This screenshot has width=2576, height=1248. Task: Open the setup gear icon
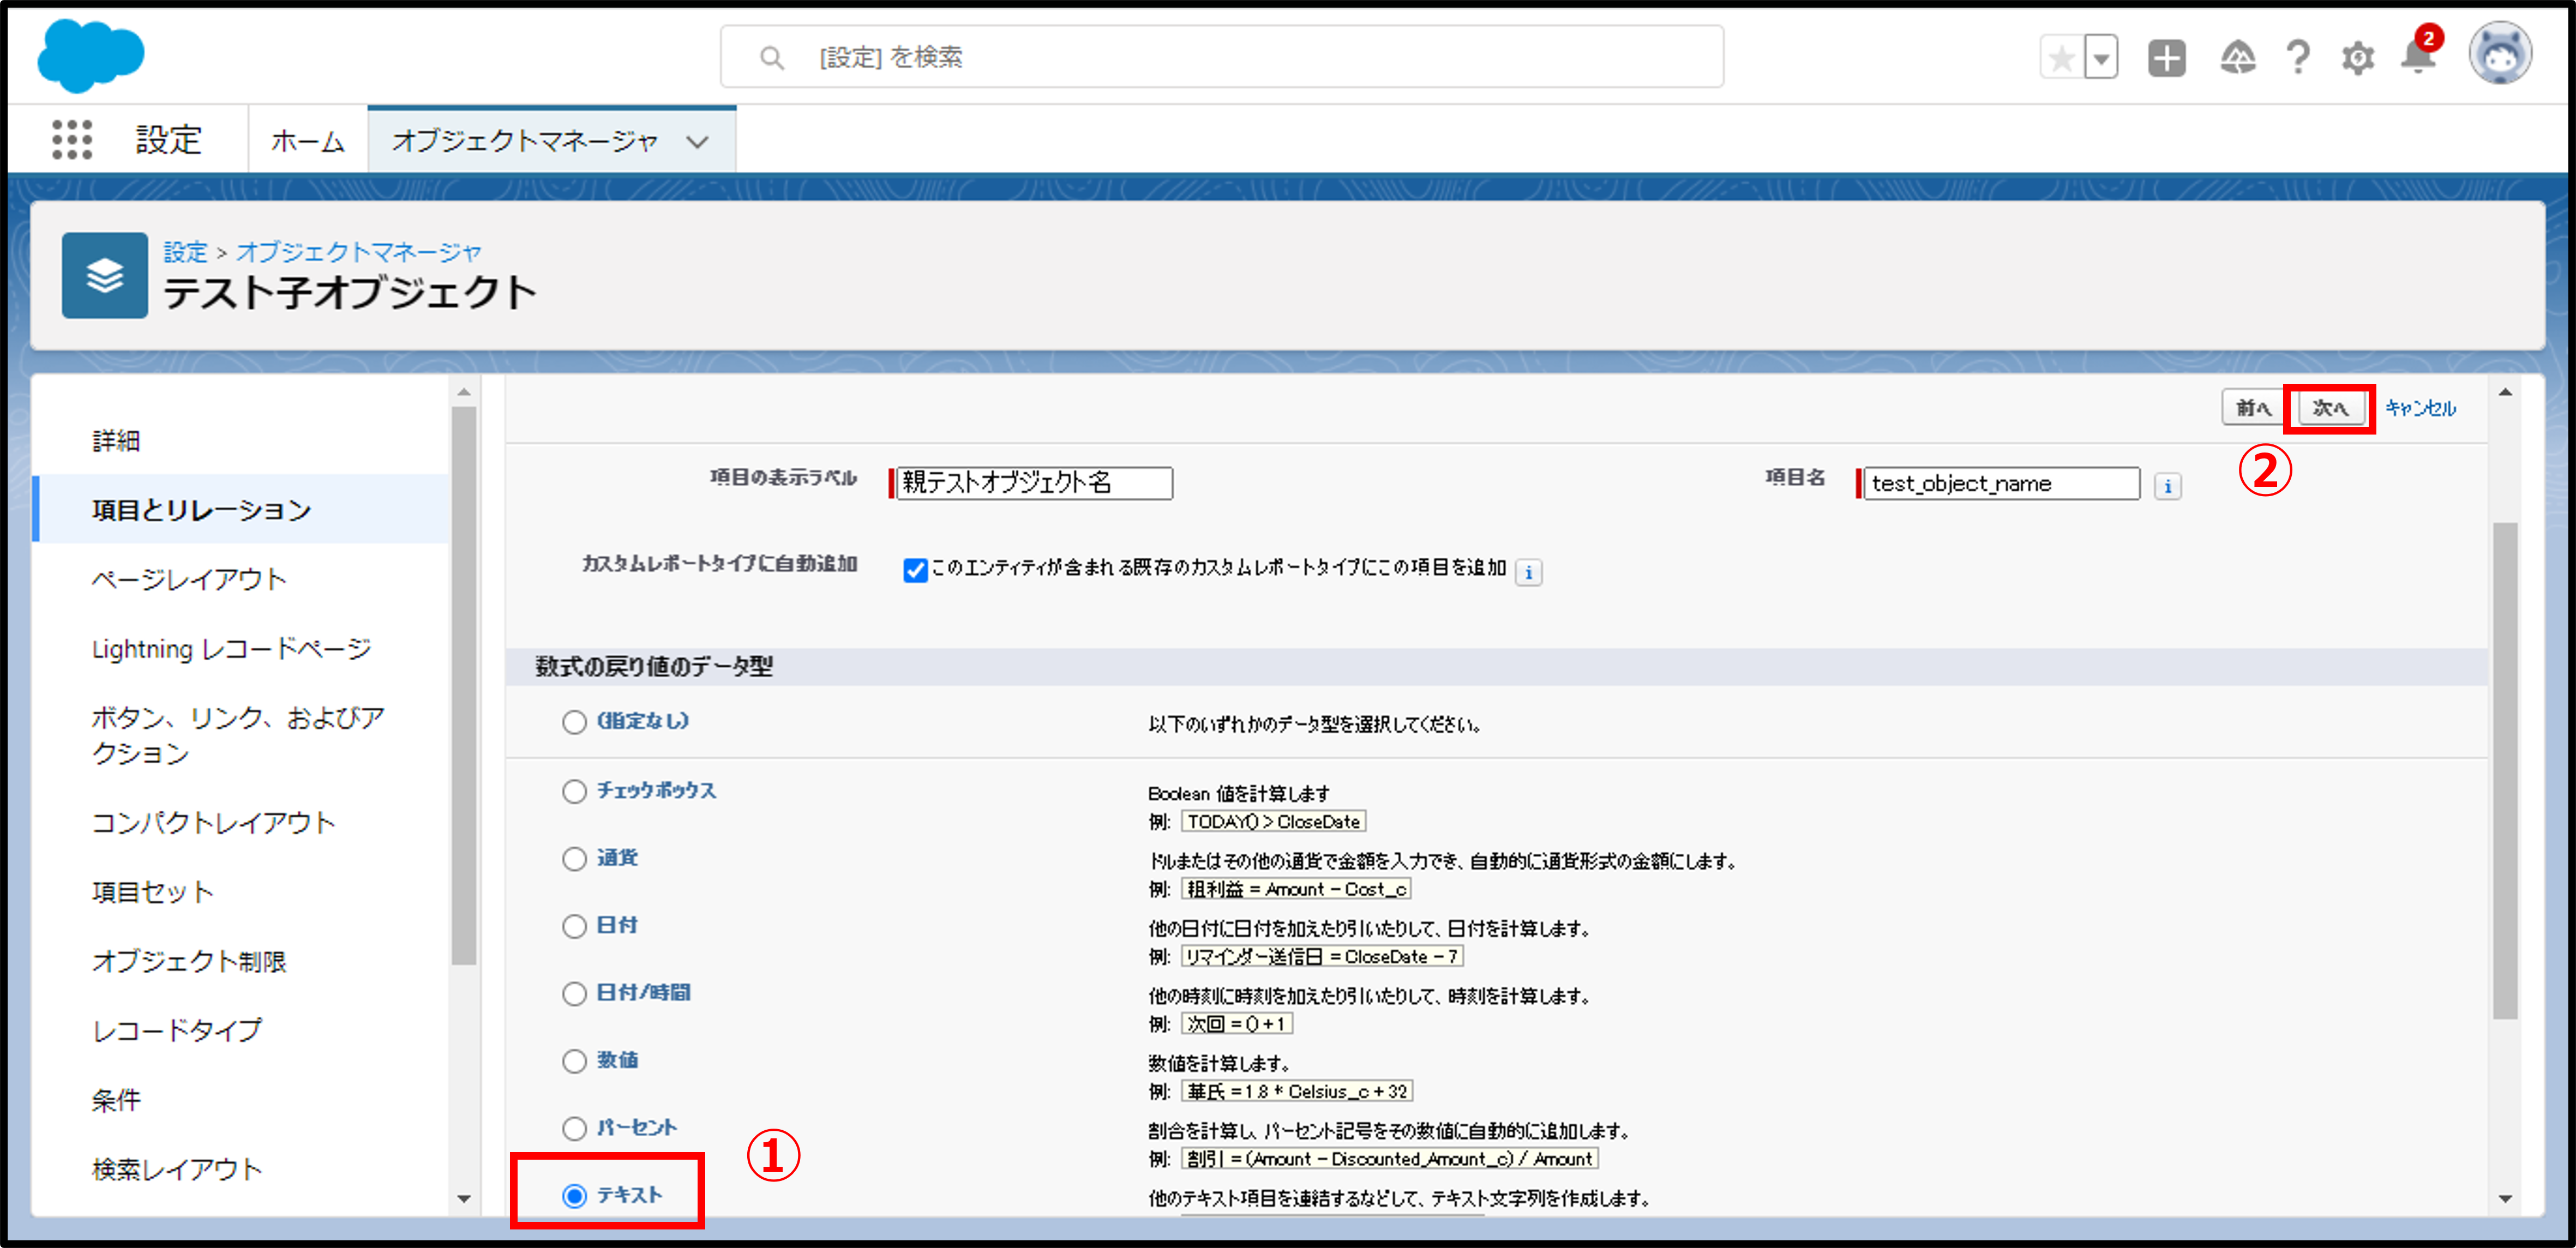[x=2357, y=58]
